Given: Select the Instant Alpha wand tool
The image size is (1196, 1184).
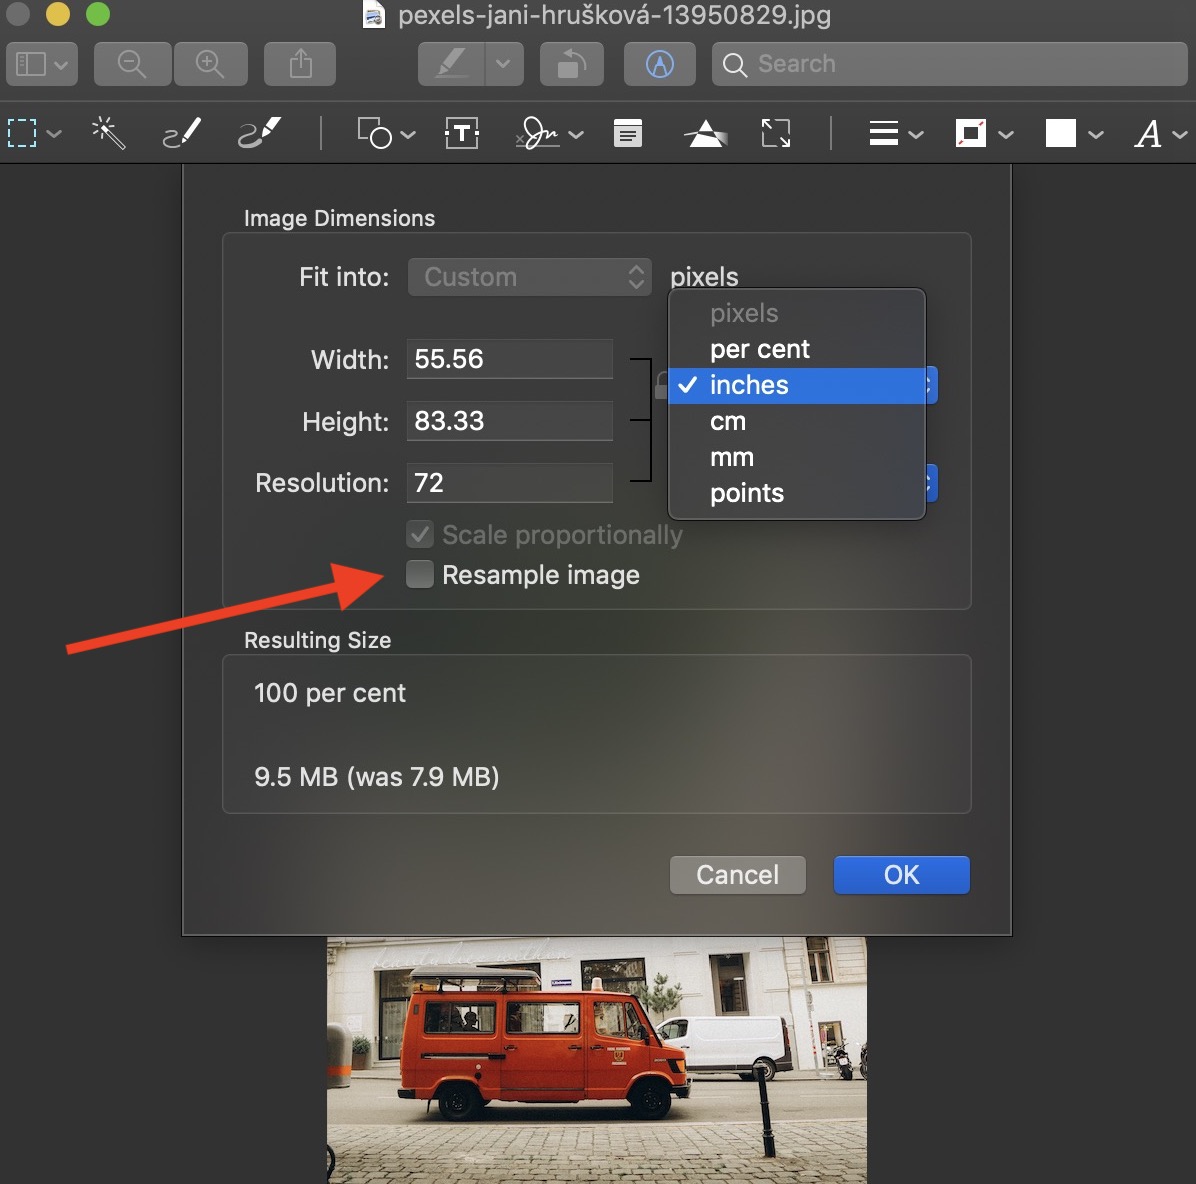Looking at the screenshot, I should point(108,134).
